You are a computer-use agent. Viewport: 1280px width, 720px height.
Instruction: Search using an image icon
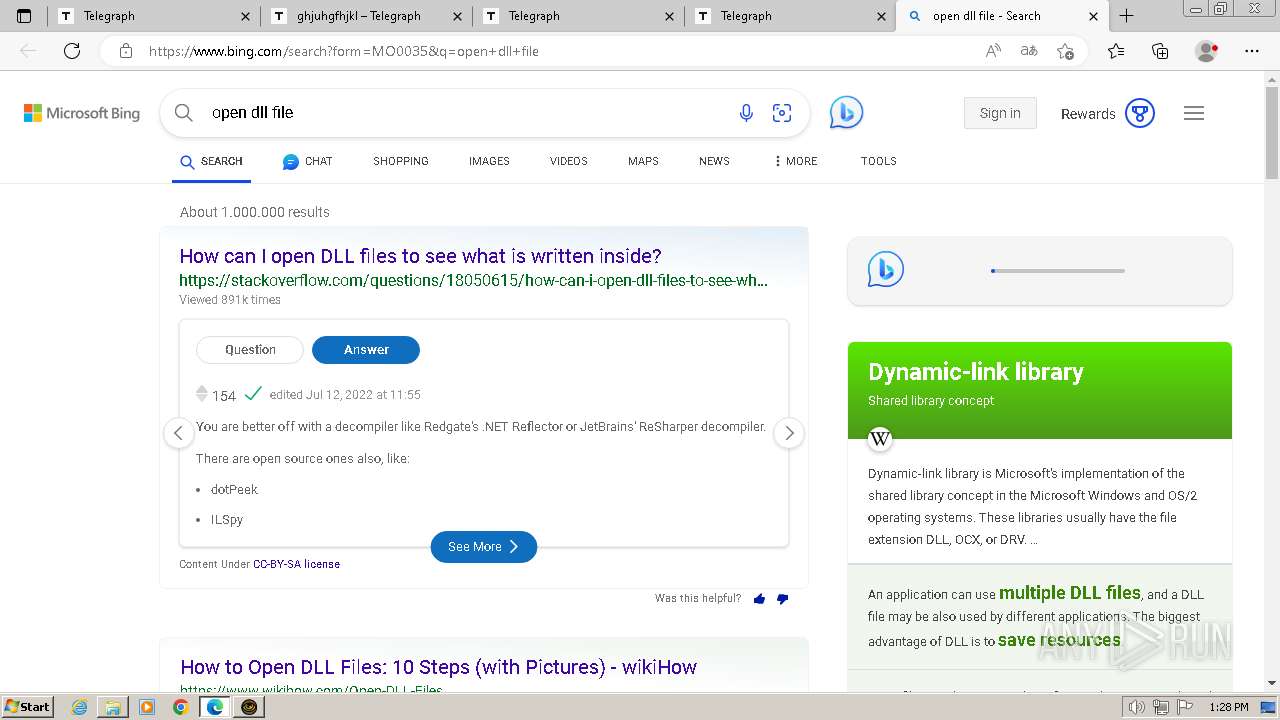pos(782,113)
